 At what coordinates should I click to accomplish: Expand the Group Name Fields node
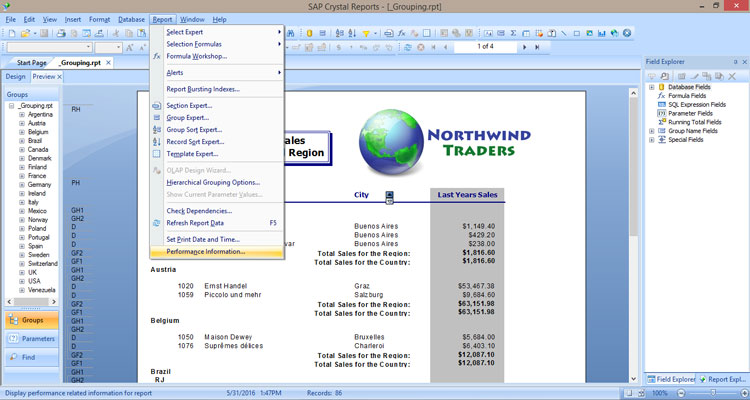pos(651,131)
